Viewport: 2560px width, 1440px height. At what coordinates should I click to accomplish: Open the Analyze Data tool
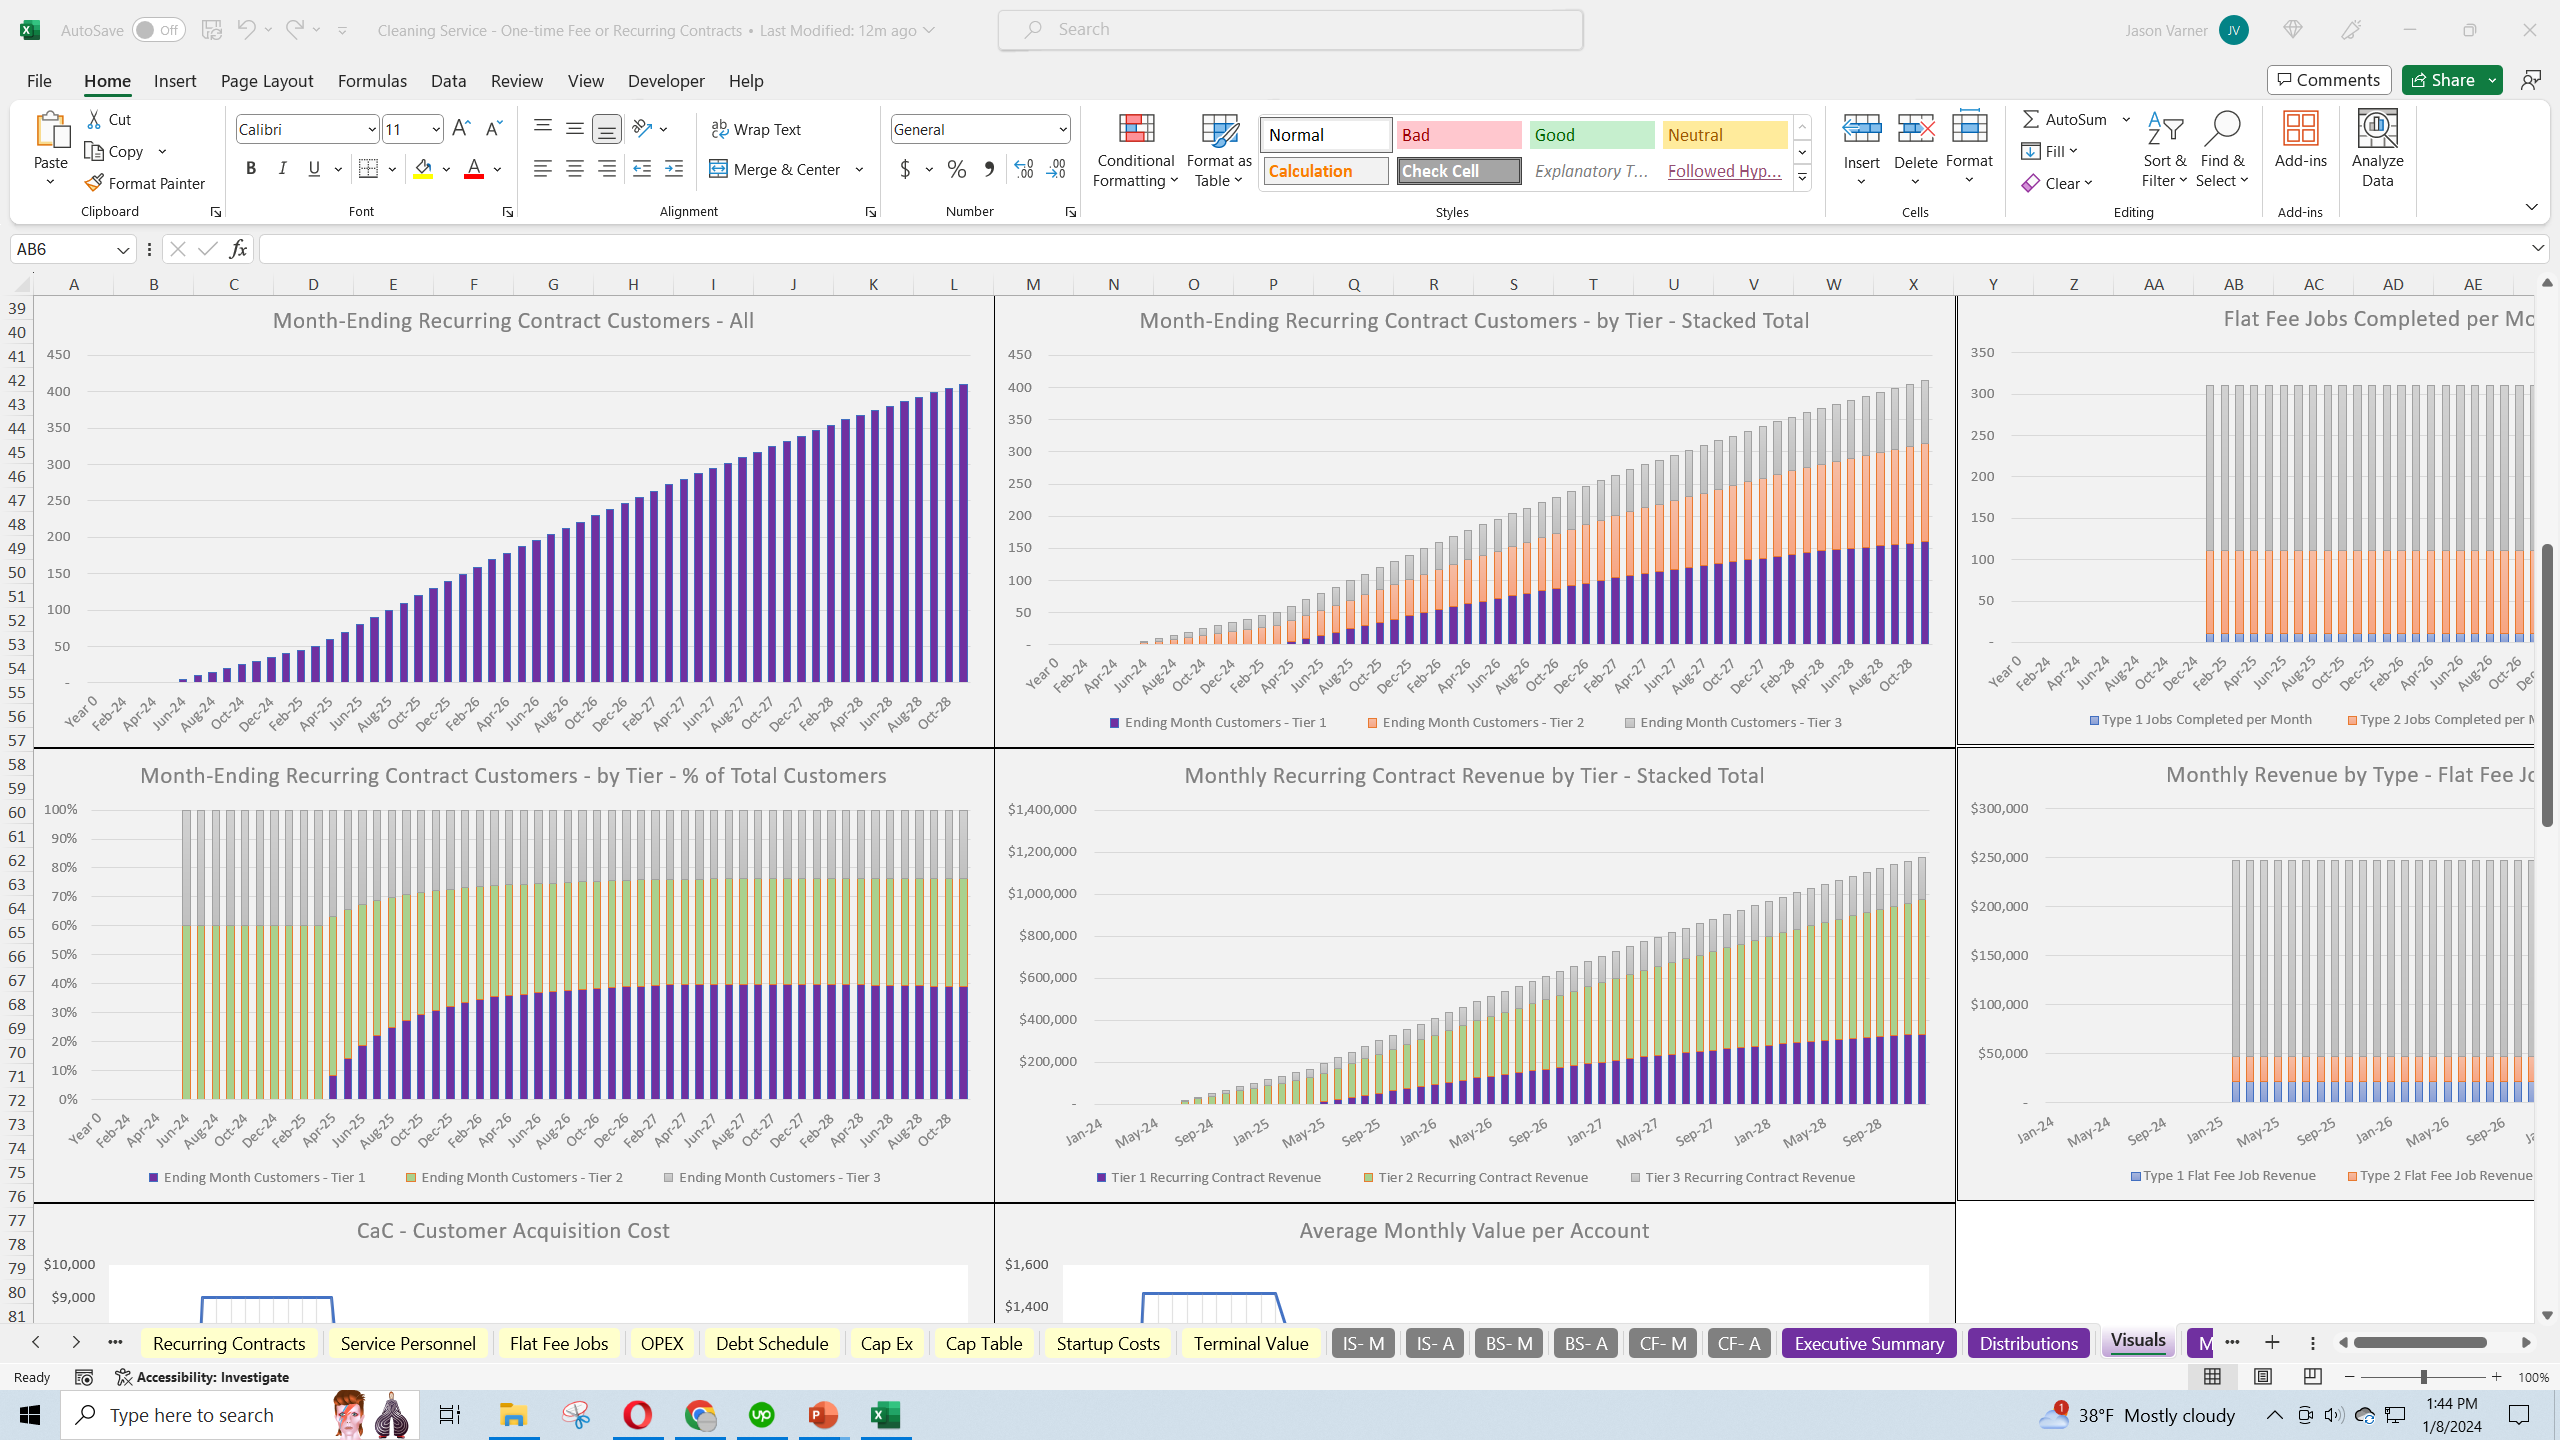(x=2377, y=148)
